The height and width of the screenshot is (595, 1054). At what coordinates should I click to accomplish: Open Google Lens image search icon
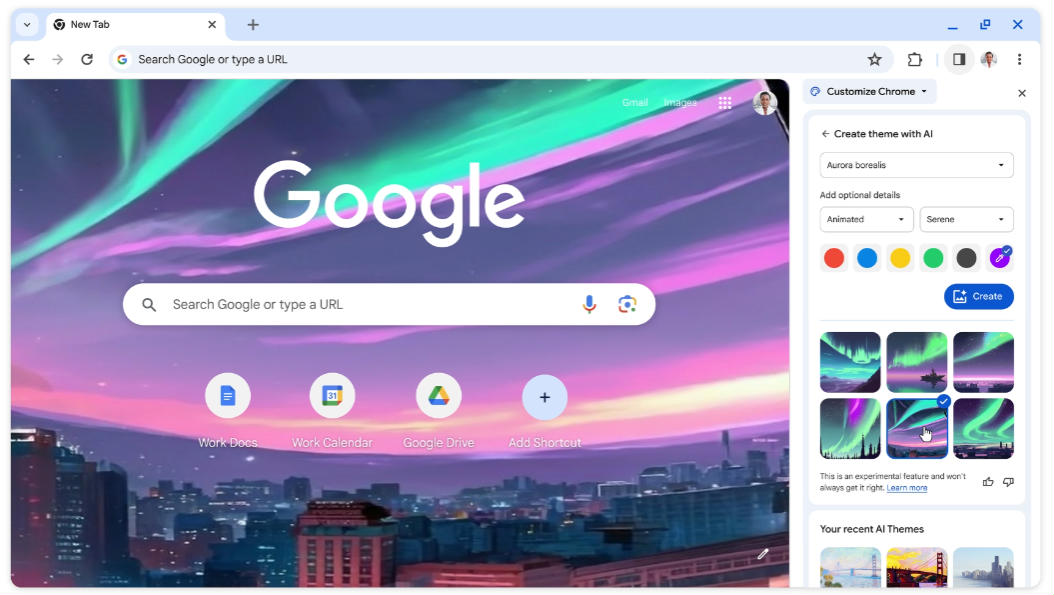[627, 305]
